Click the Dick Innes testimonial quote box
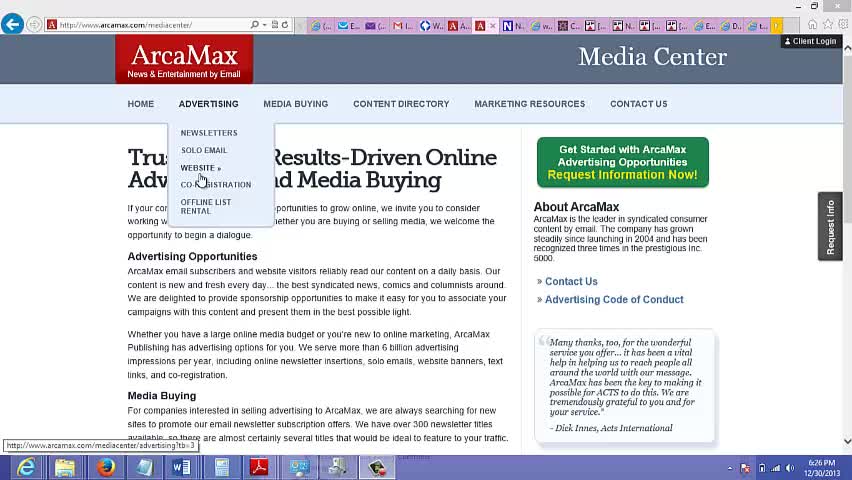 [624, 385]
